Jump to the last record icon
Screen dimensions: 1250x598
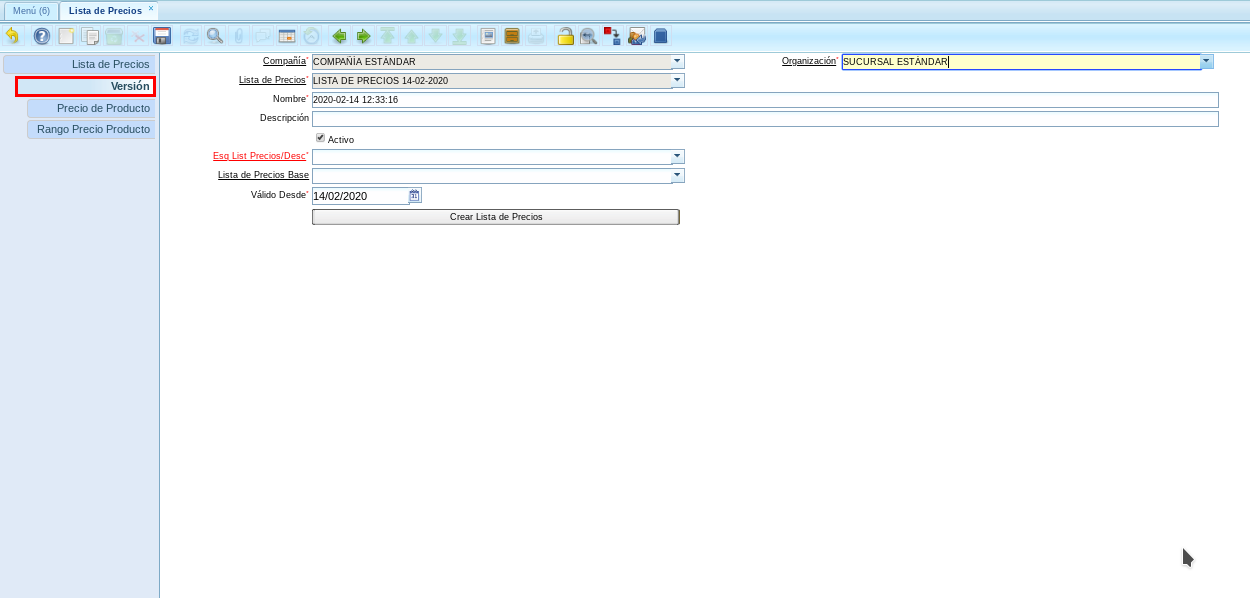click(459, 36)
